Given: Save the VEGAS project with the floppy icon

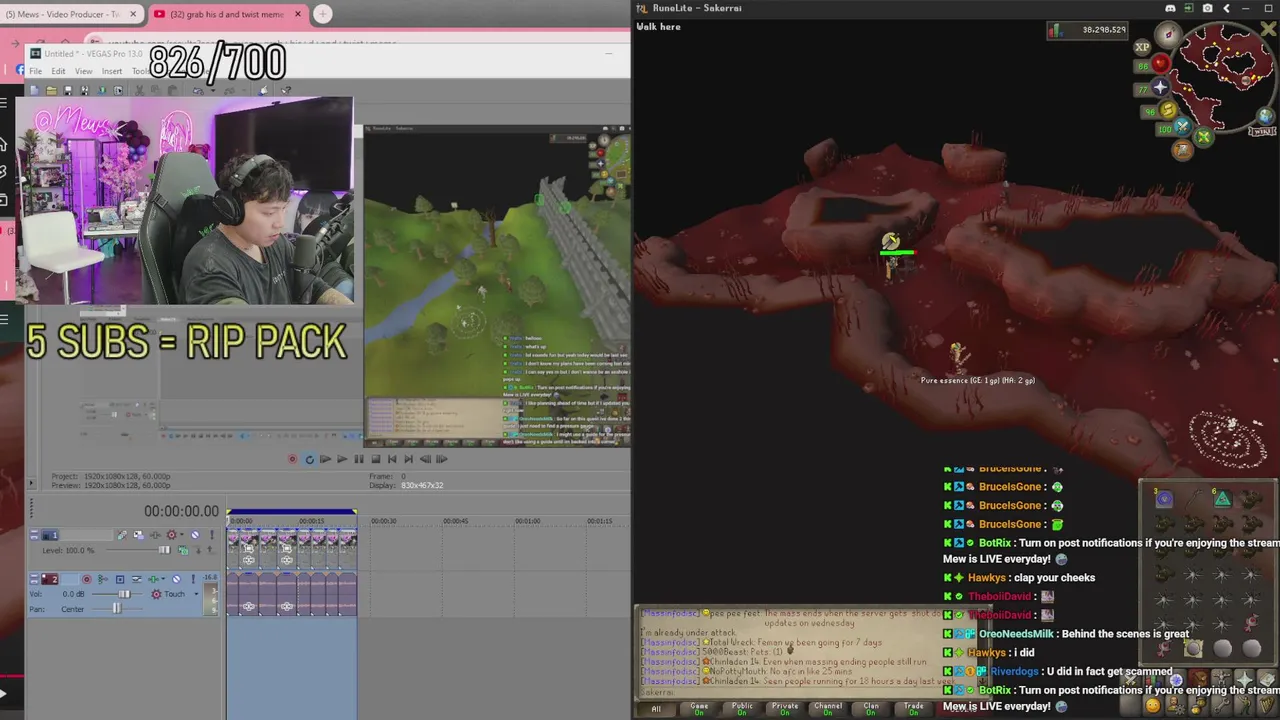Looking at the screenshot, I should coord(68,90).
